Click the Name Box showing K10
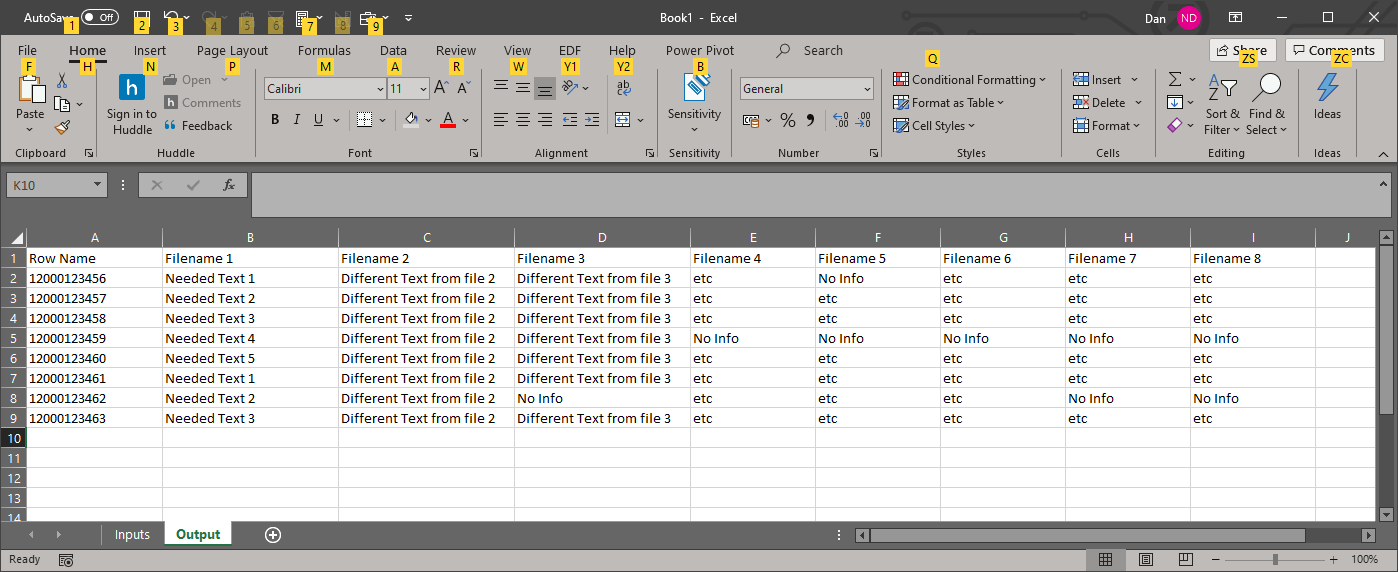The image size is (1398, 572). tap(50, 185)
